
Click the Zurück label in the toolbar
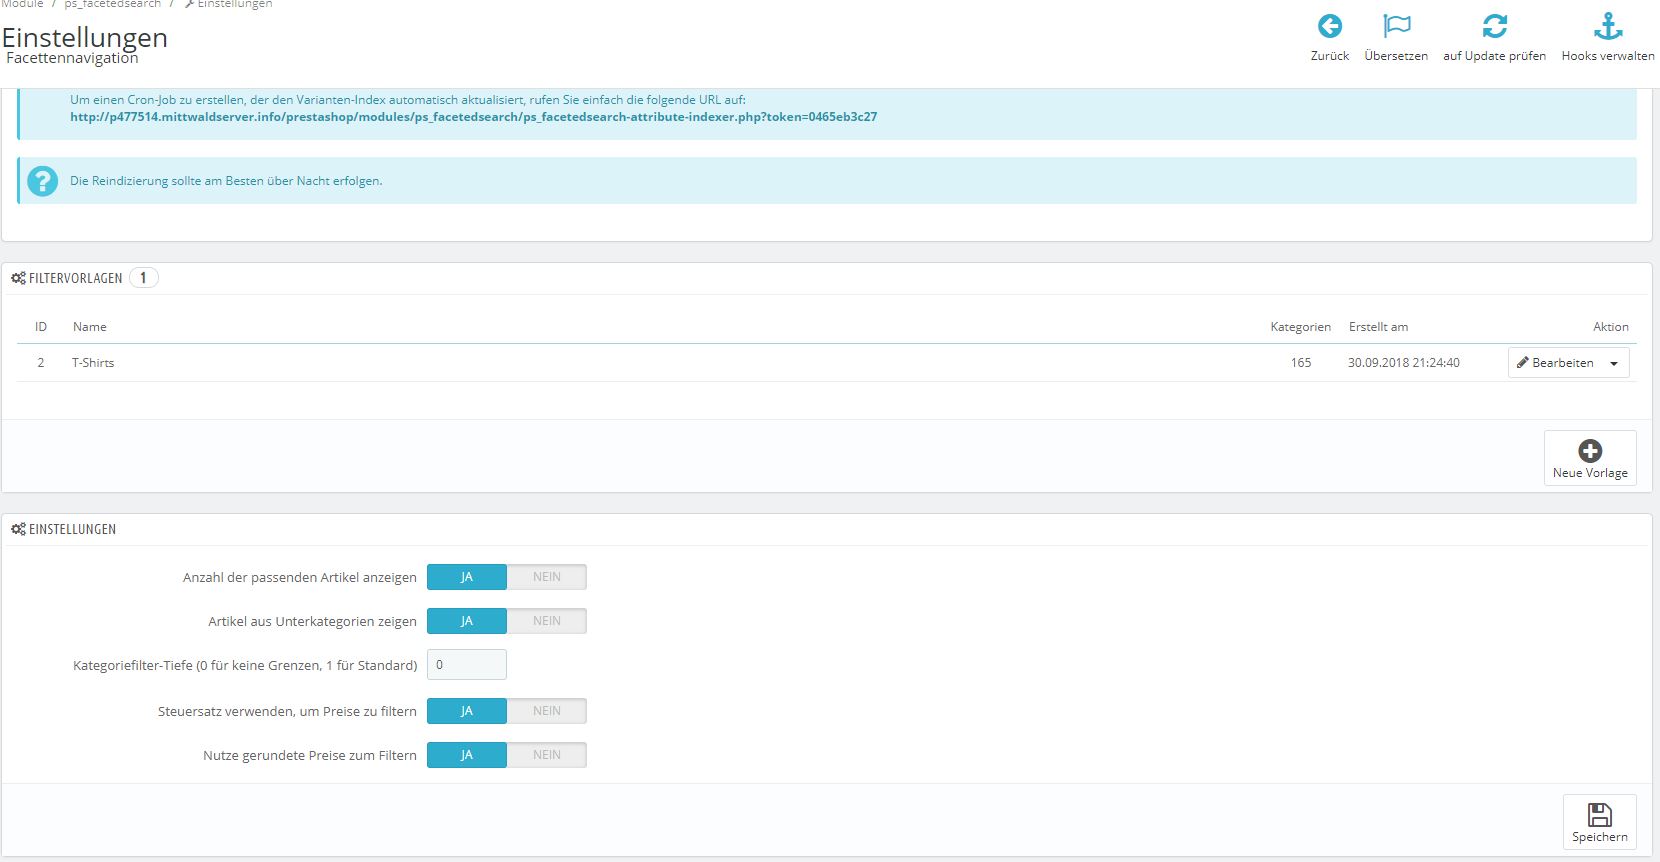pyautogui.click(x=1330, y=56)
